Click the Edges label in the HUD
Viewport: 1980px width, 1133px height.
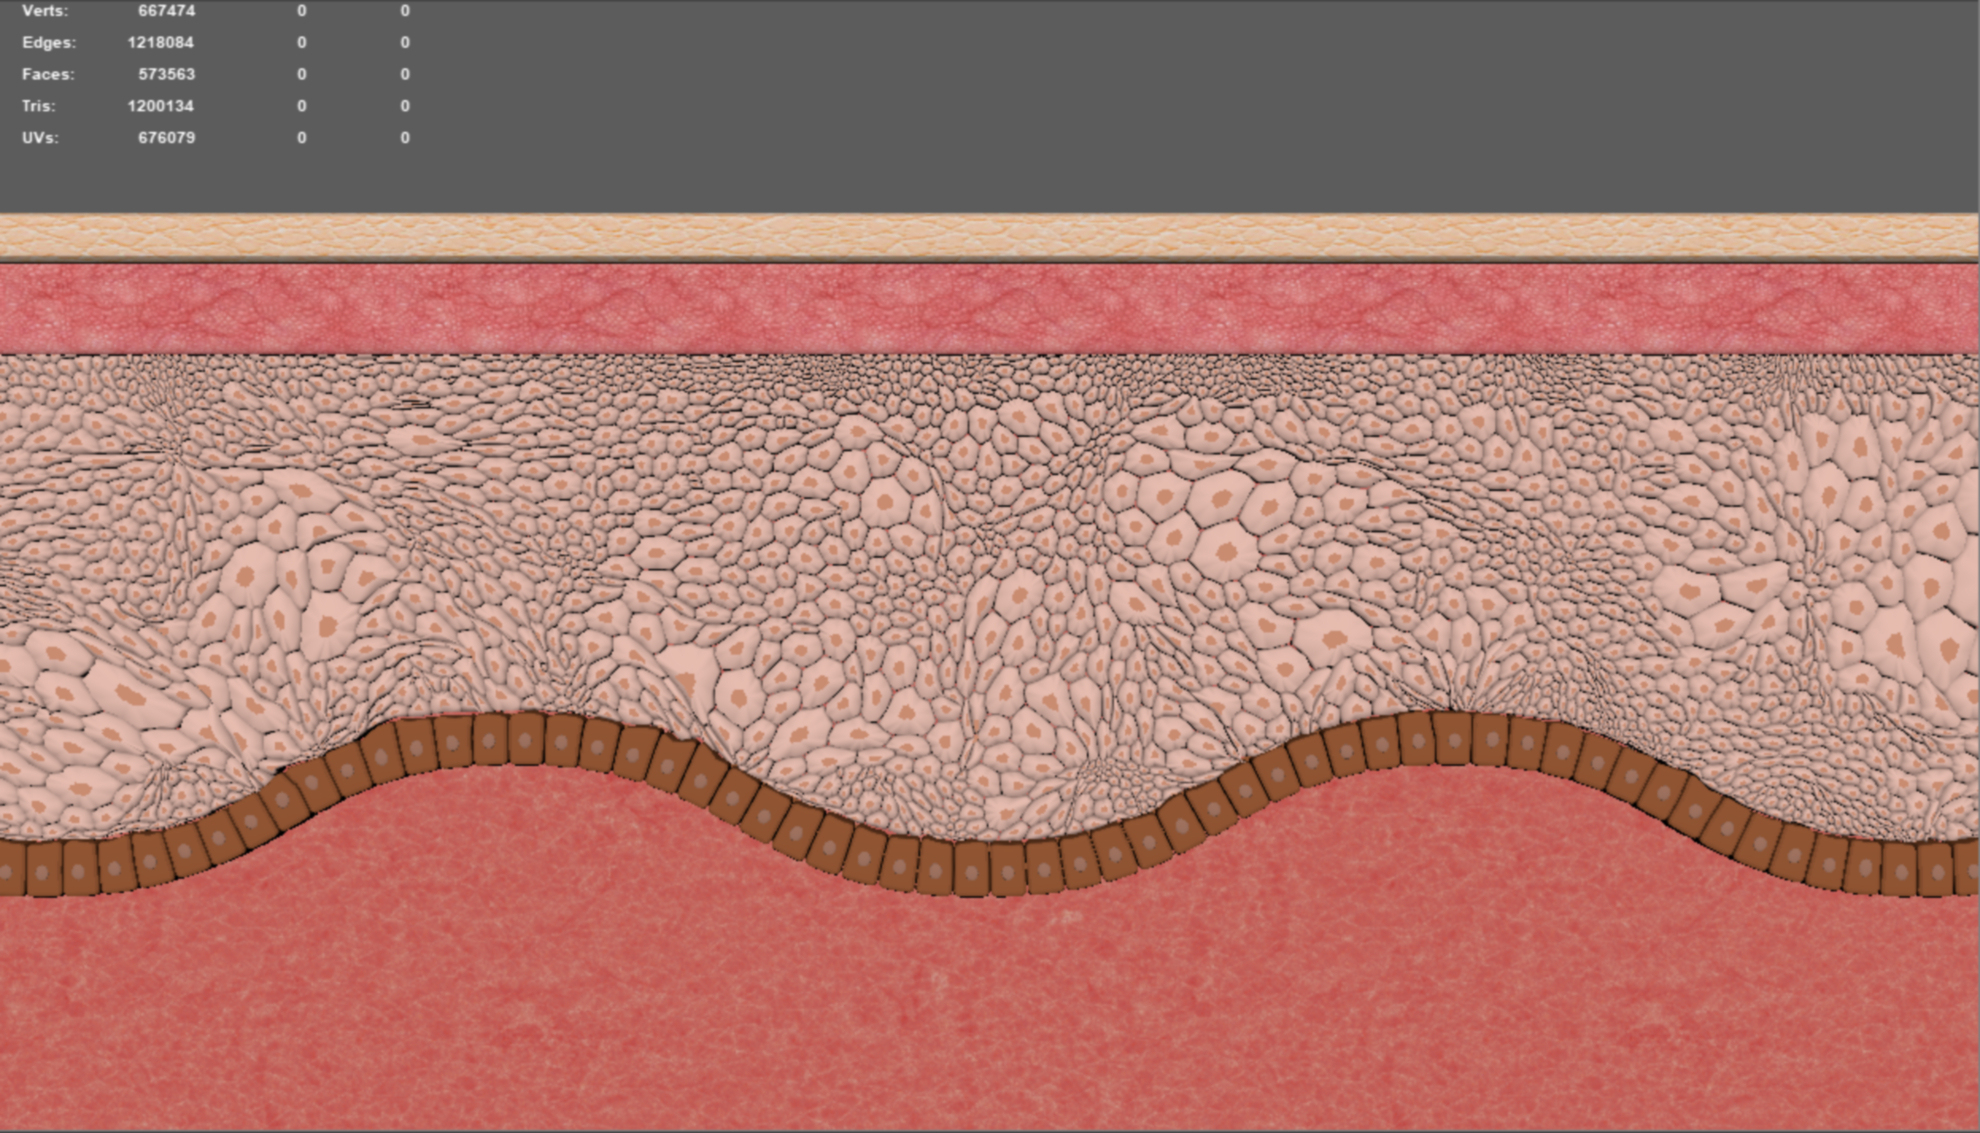(48, 43)
